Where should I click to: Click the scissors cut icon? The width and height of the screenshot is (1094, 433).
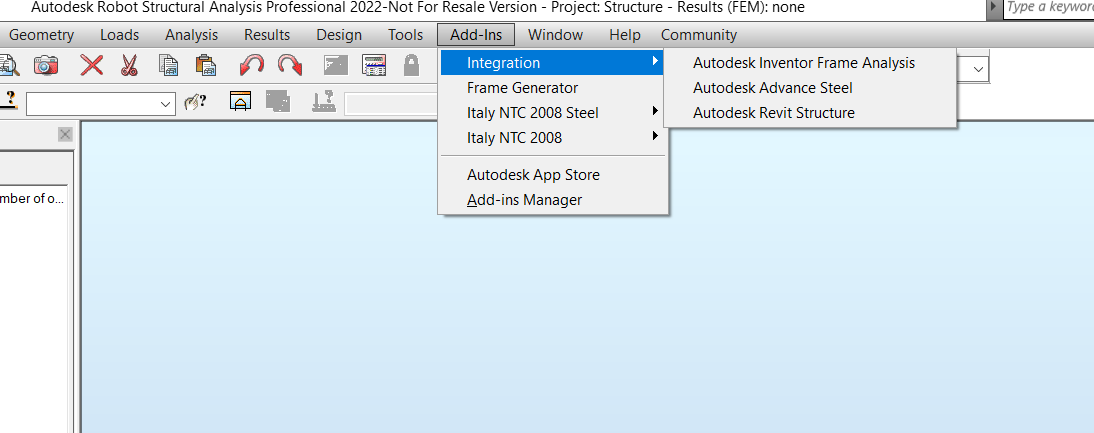click(x=129, y=66)
